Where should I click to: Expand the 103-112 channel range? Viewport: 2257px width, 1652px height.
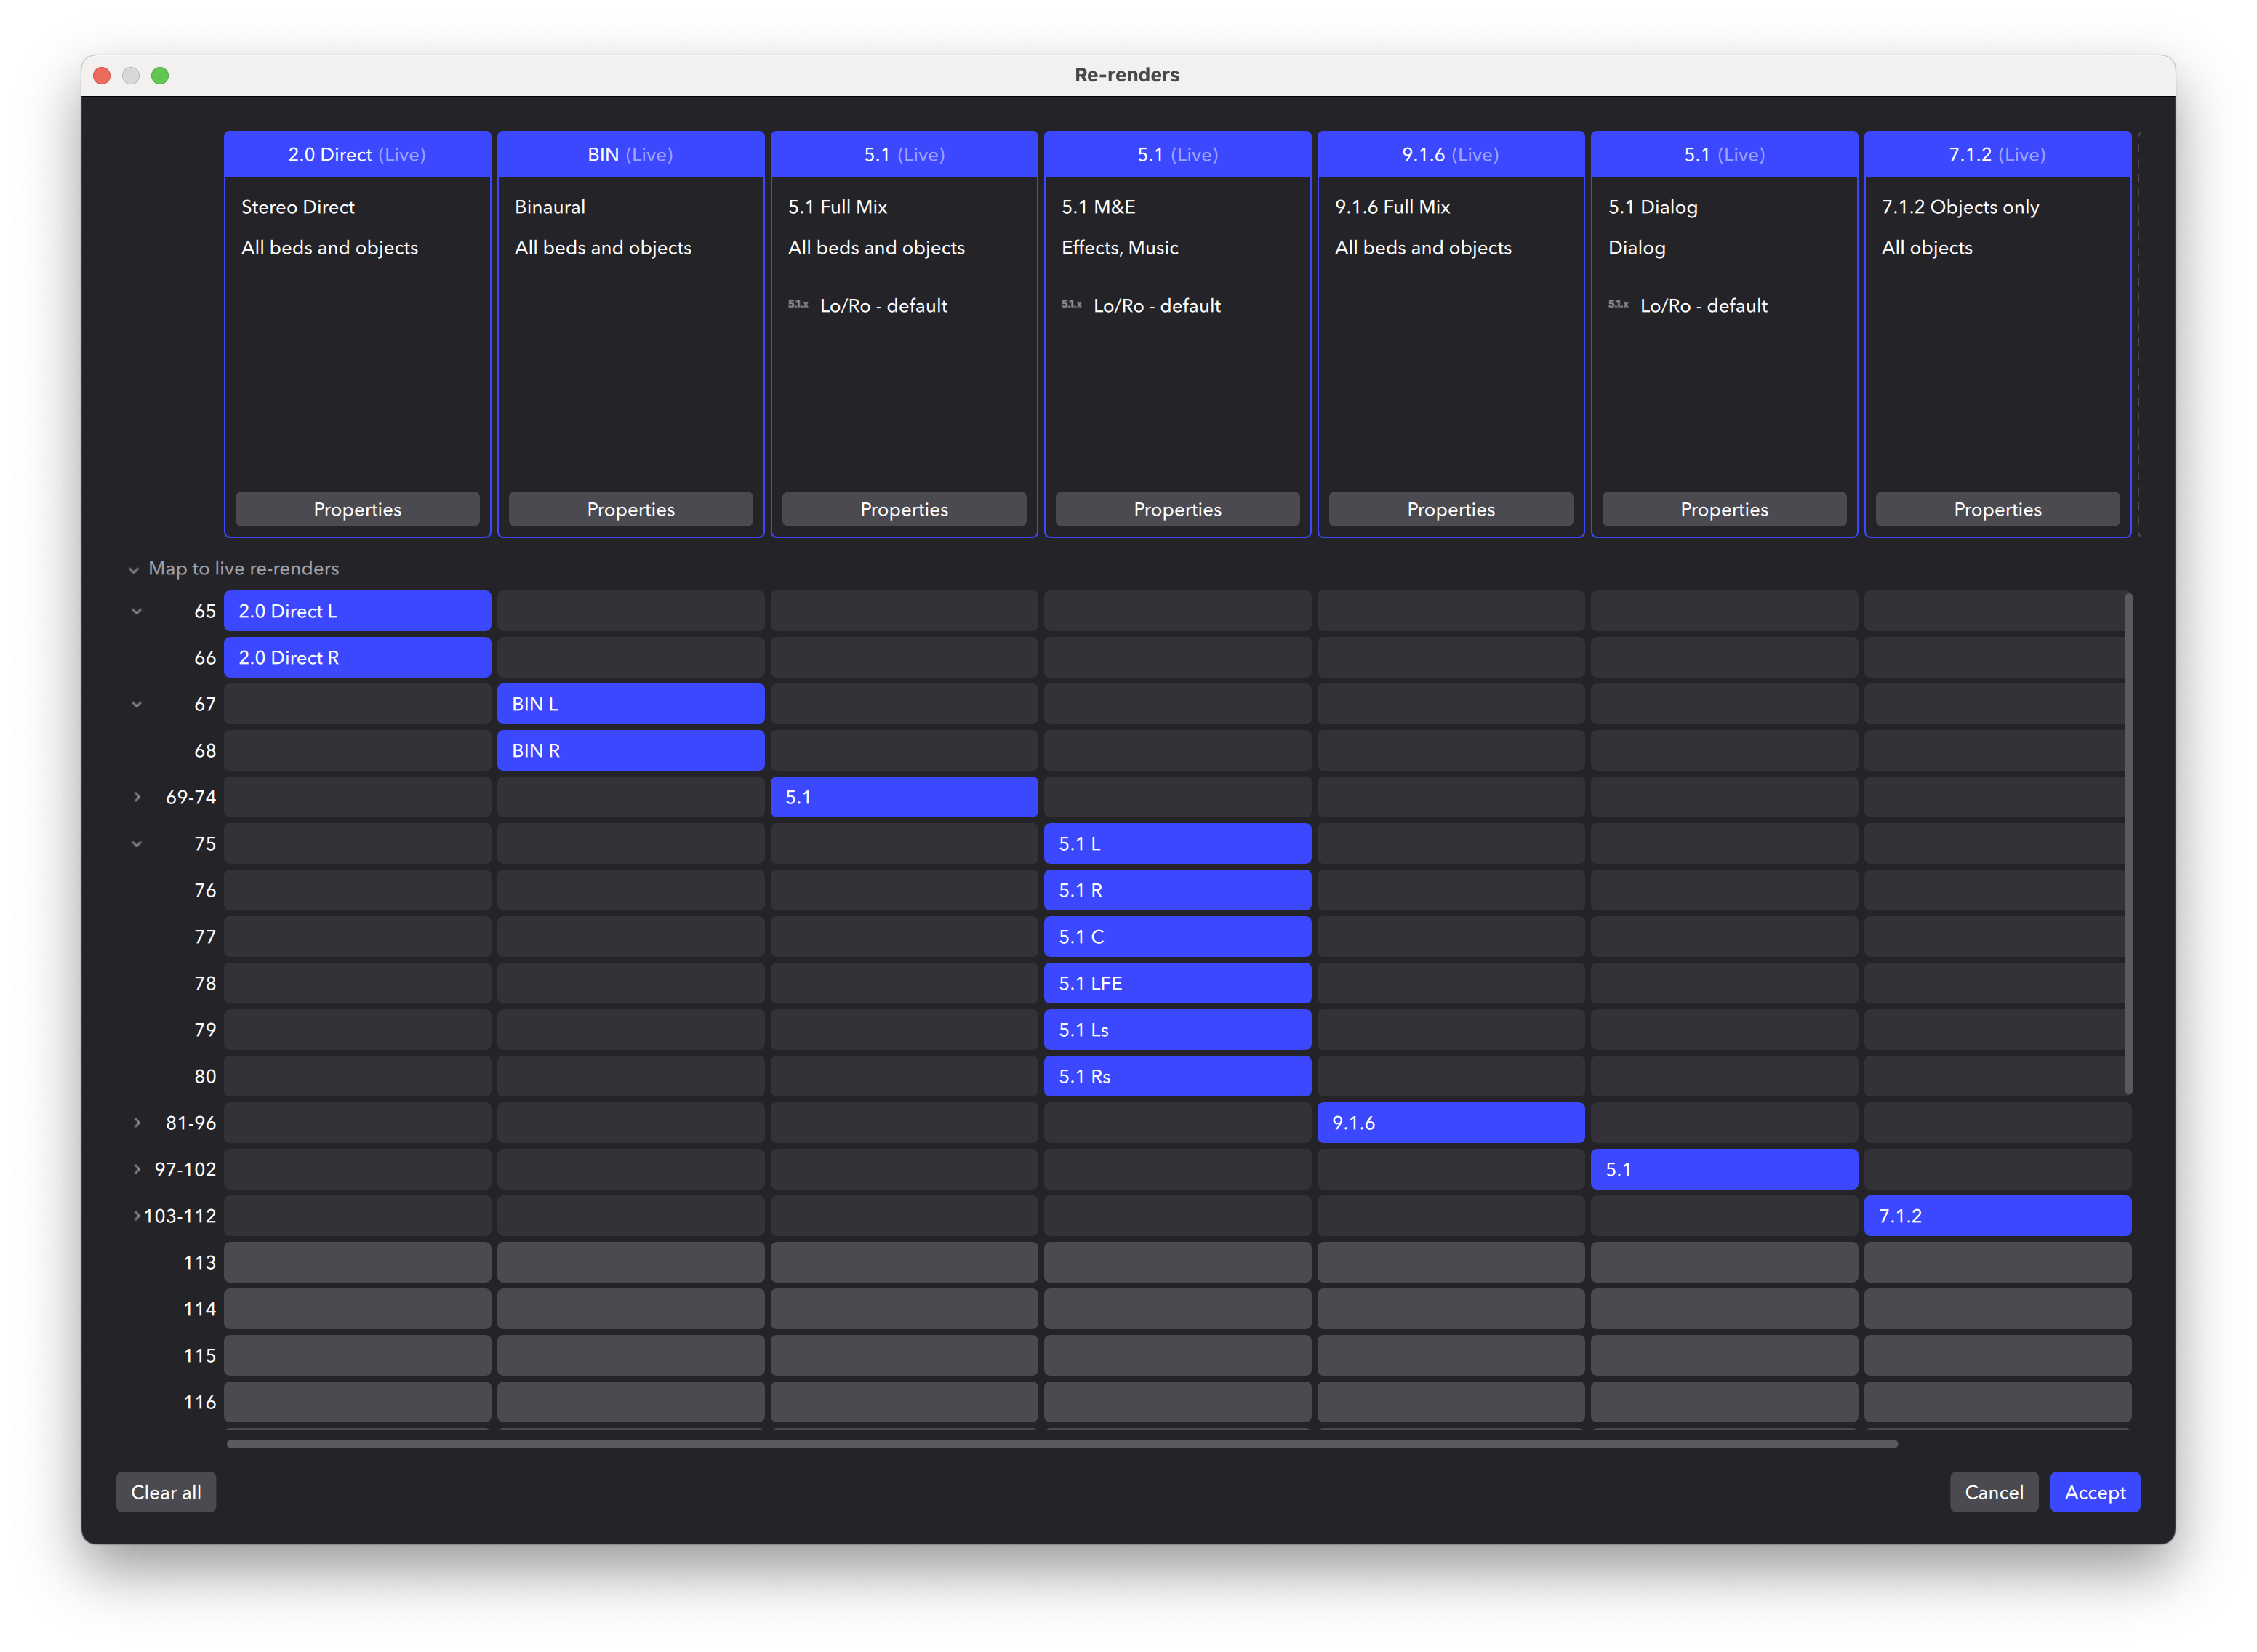[x=136, y=1216]
